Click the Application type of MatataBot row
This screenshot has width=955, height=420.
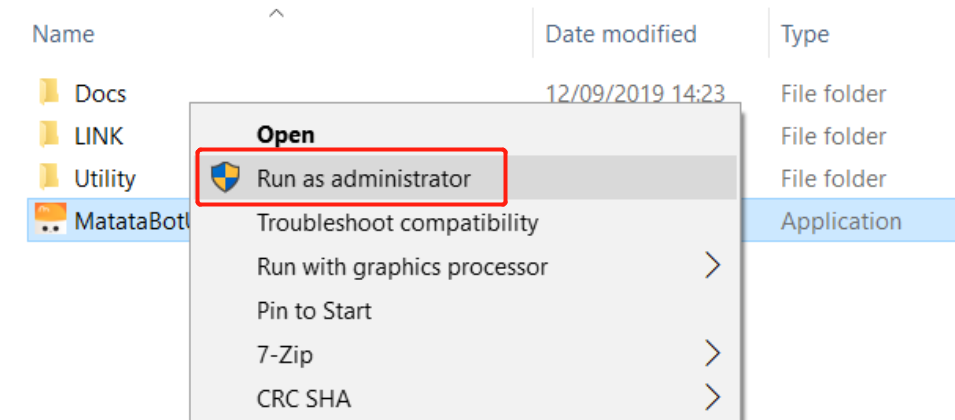coord(841,222)
